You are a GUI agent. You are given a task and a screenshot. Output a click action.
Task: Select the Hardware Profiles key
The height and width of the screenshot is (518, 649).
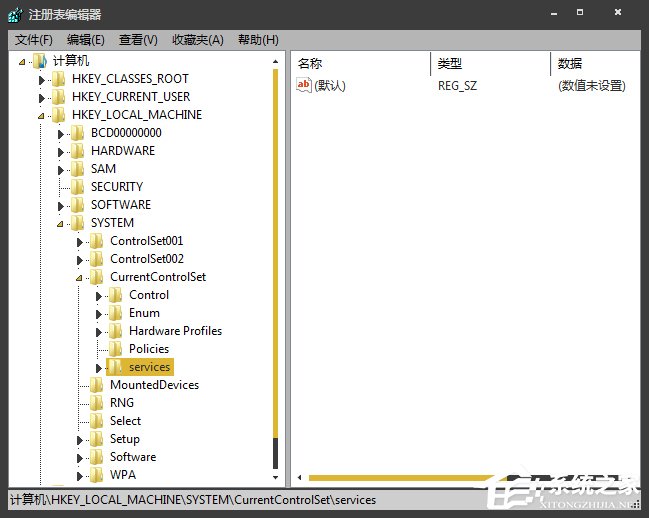coord(175,331)
